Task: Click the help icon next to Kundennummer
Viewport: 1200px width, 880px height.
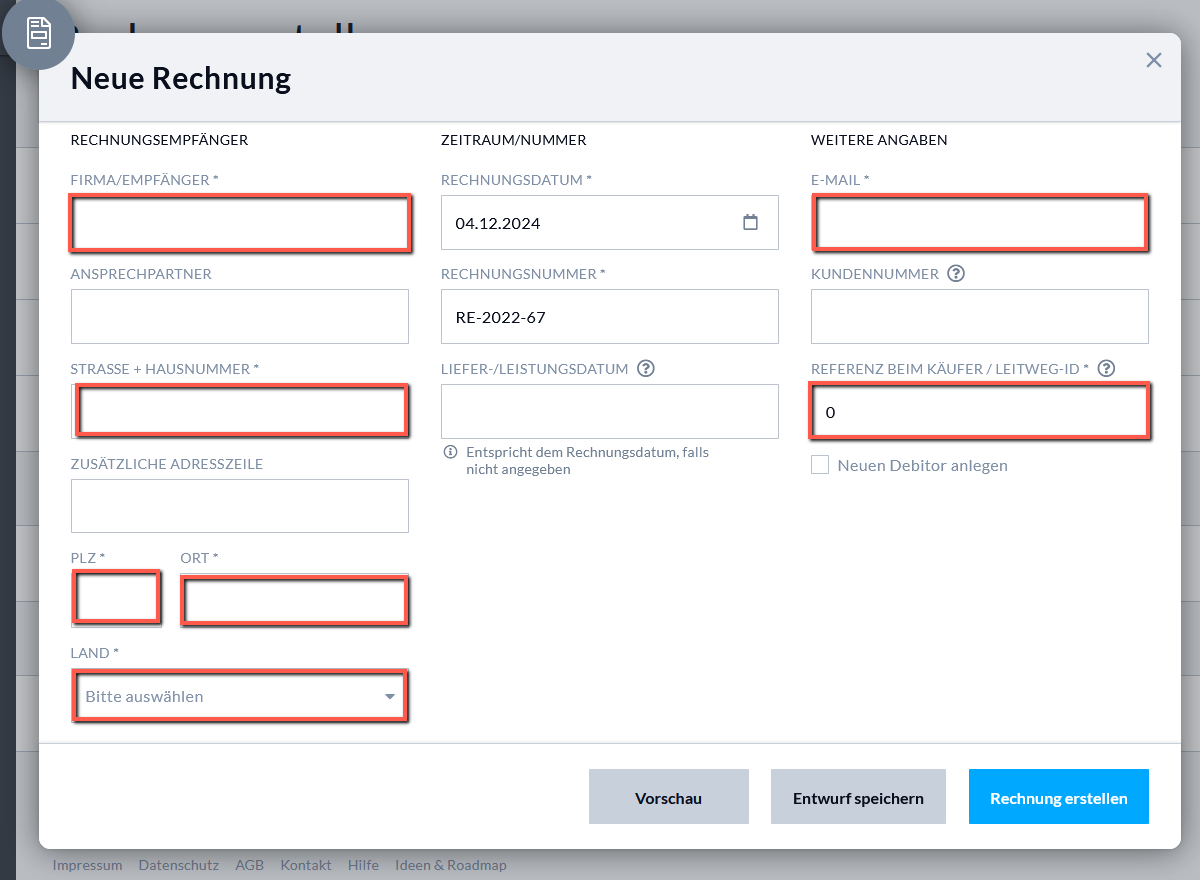Action: coord(956,273)
